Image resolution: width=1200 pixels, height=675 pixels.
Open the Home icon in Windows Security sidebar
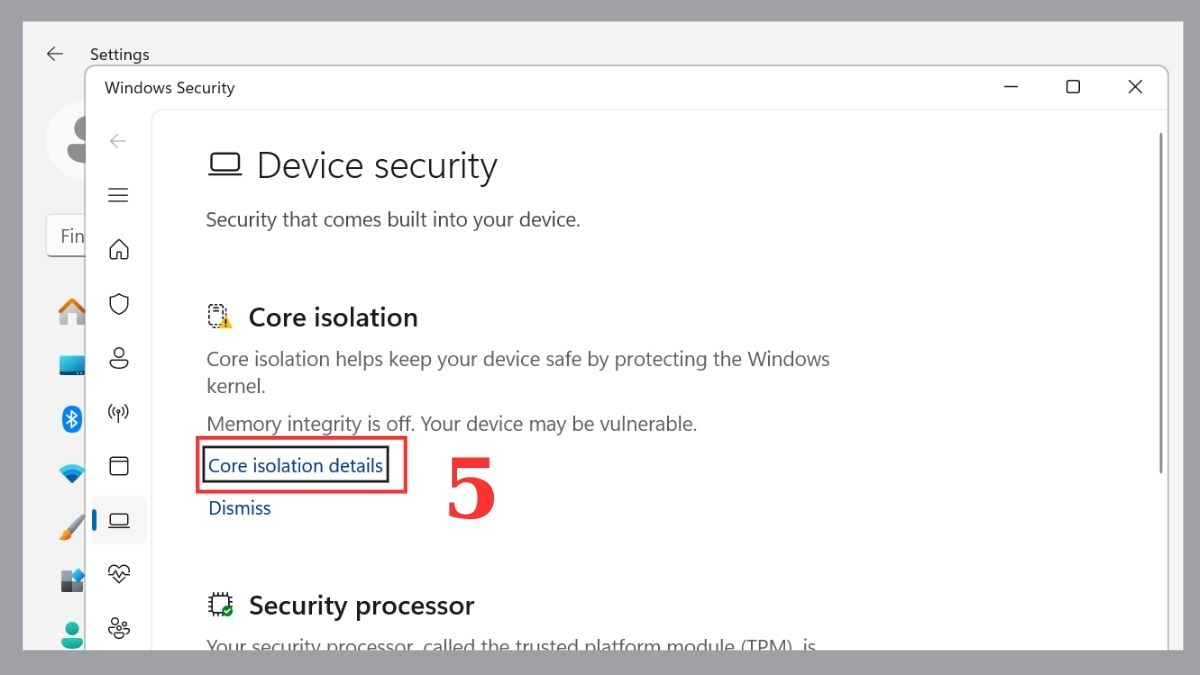[x=119, y=249]
